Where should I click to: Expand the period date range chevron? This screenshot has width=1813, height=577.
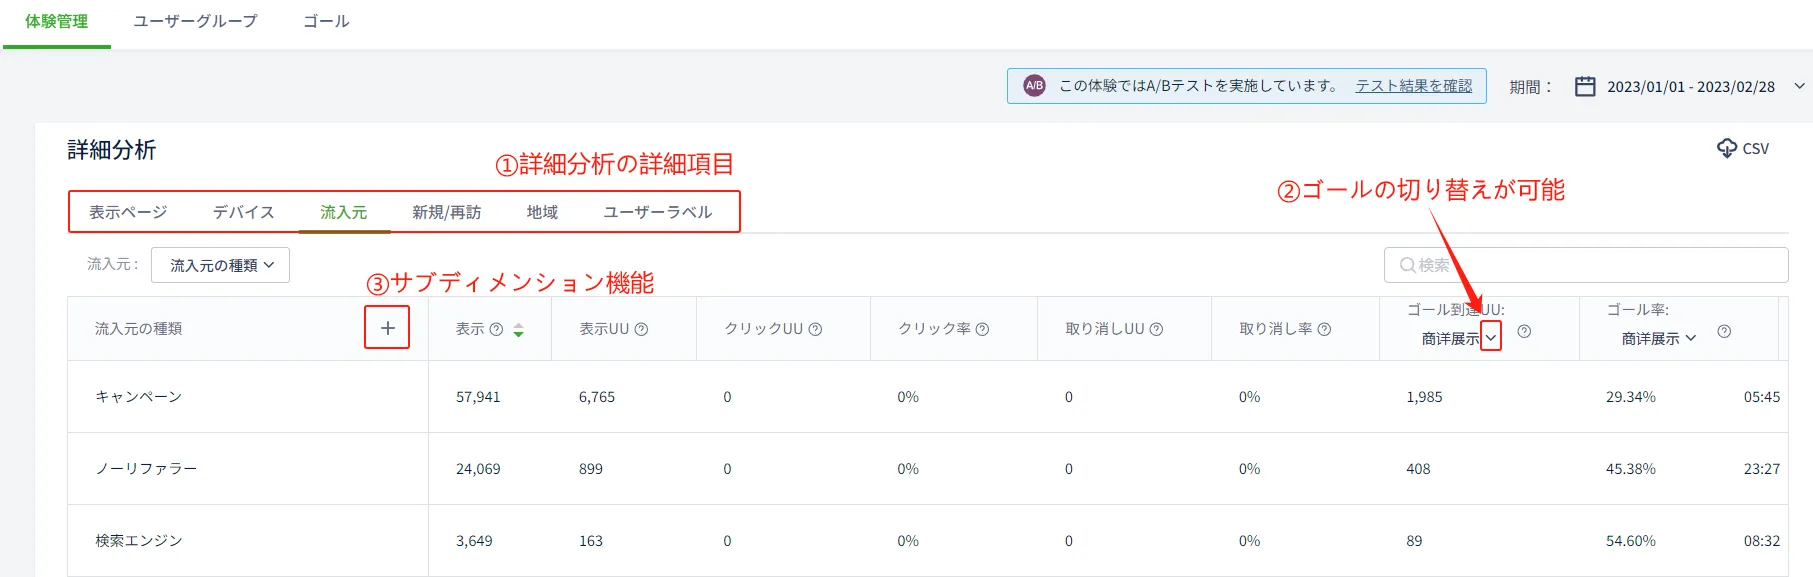1799,86
